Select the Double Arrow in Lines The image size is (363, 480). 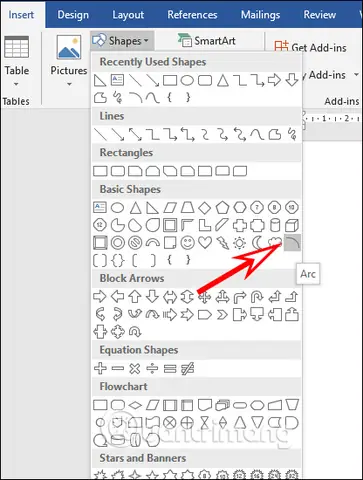135,134
